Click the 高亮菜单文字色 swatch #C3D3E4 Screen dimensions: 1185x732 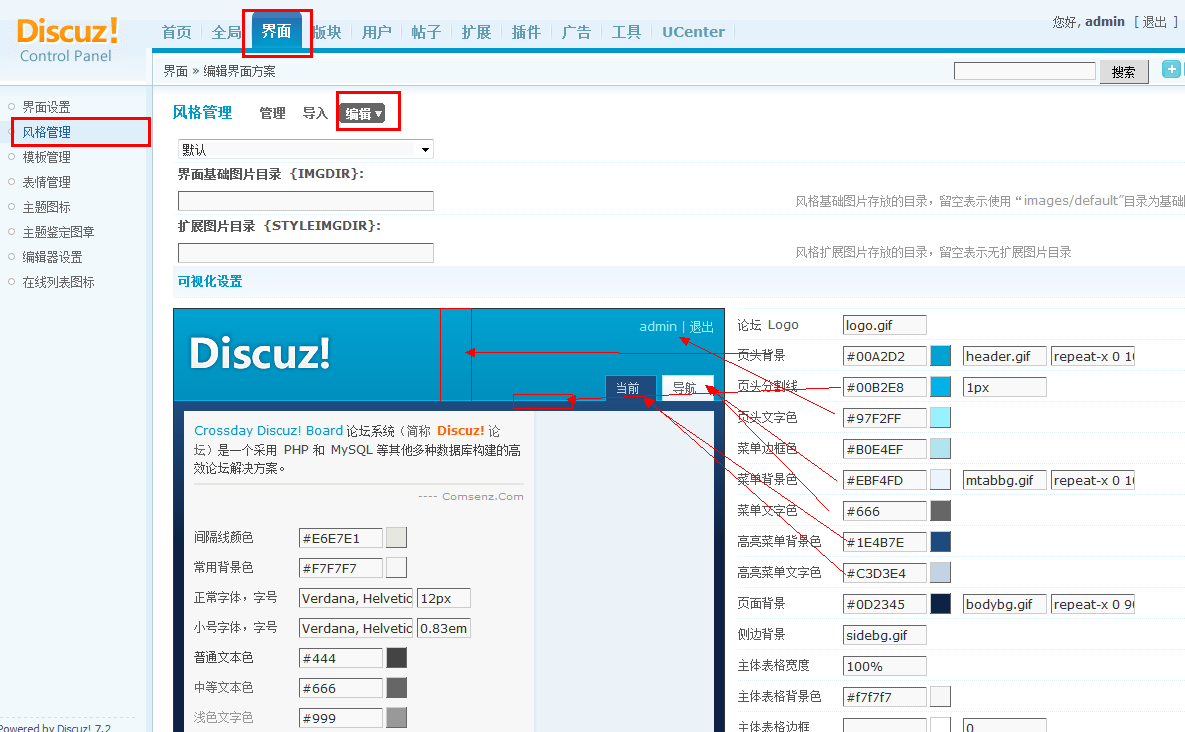point(940,573)
